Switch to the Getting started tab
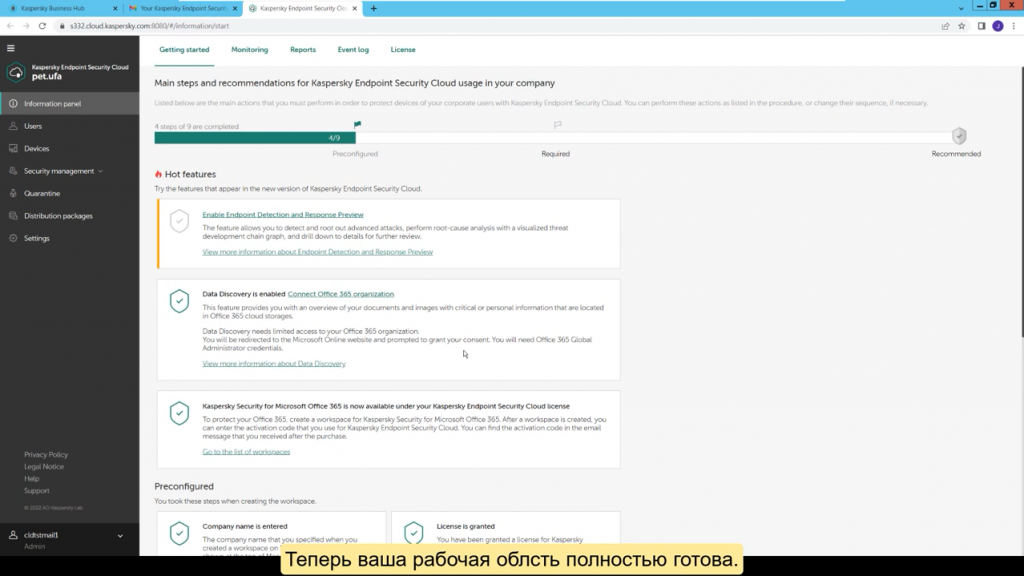The image size is (1024, 576). pyautogui.click(x=184, y=50)
